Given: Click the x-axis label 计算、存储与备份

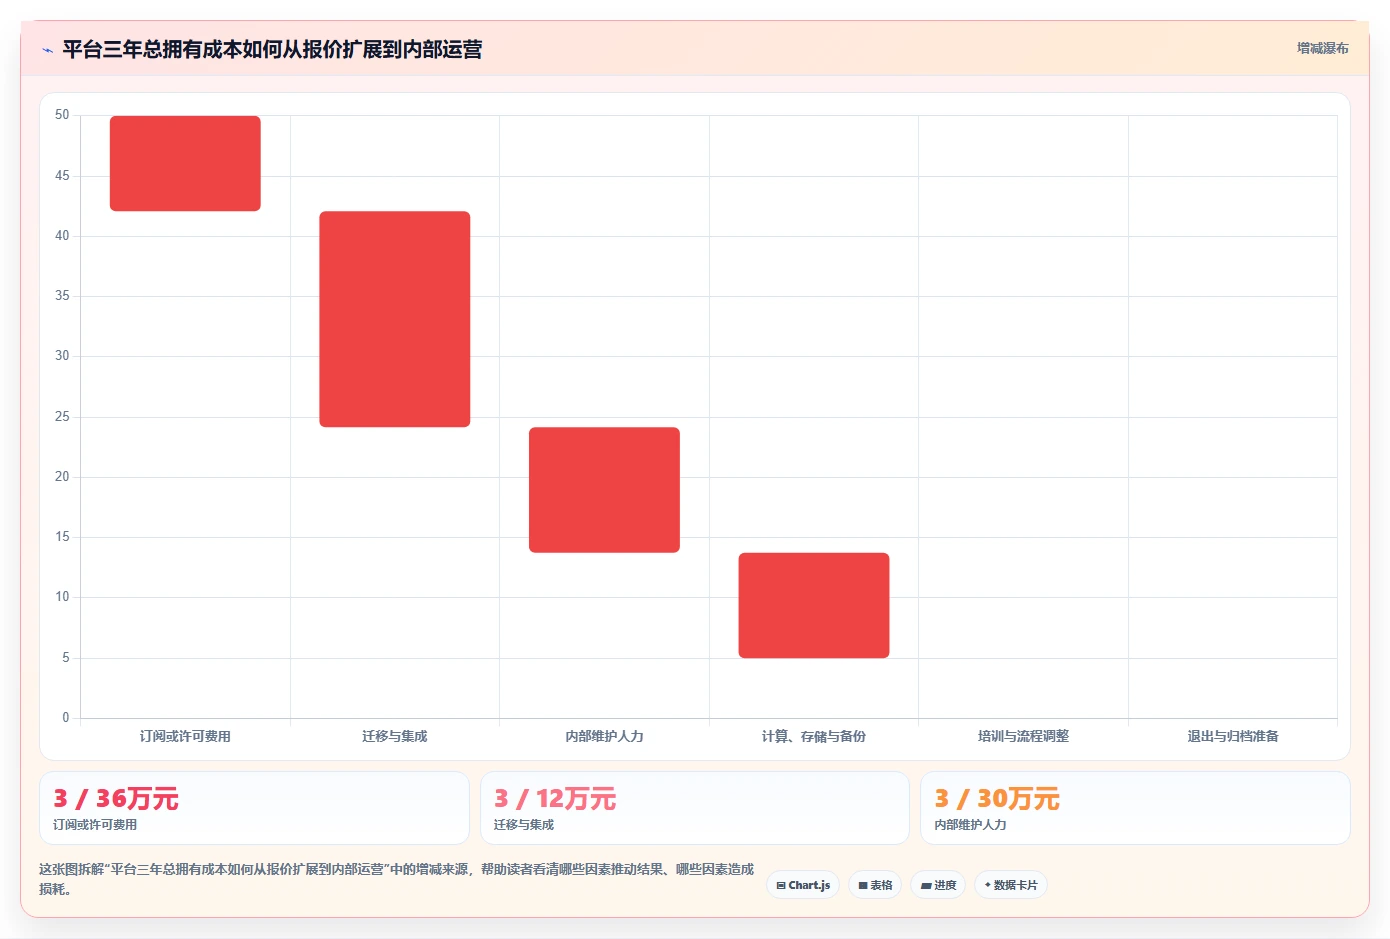Looking at the screenshot, I should [x=814, y=736].
